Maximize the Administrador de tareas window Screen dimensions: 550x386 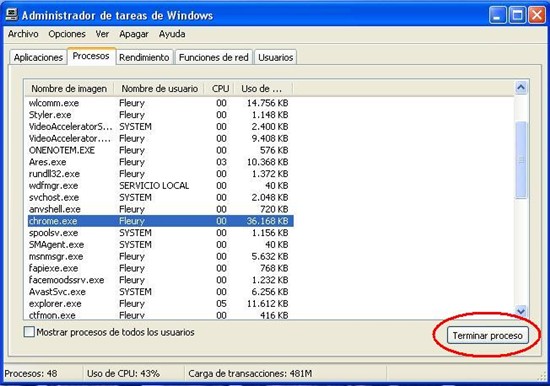517,15
